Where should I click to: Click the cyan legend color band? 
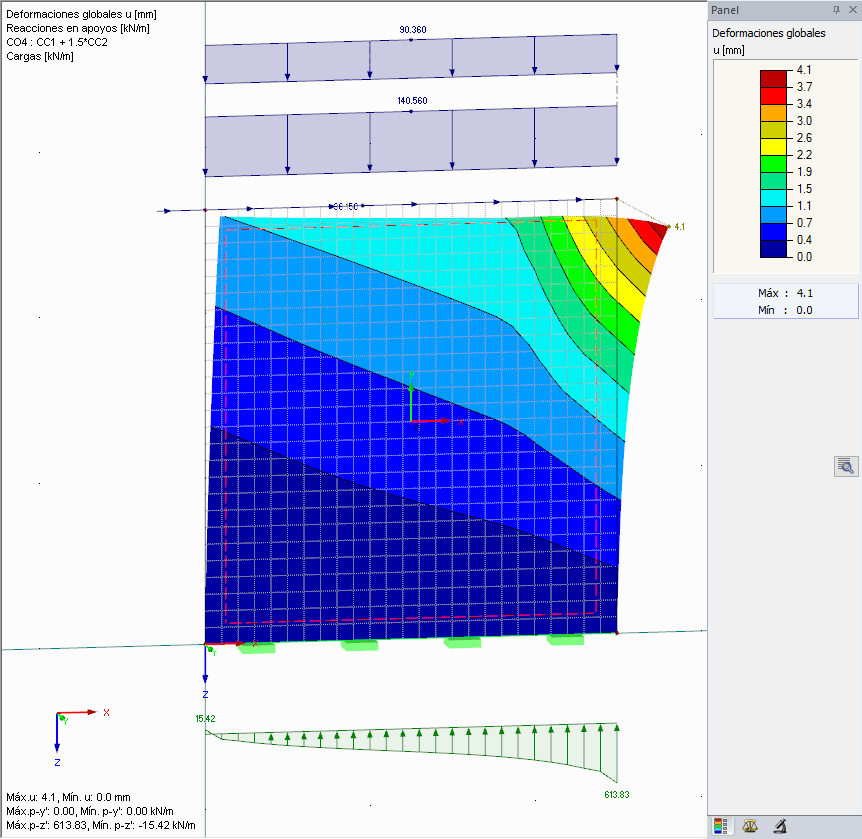click(773, 198)
